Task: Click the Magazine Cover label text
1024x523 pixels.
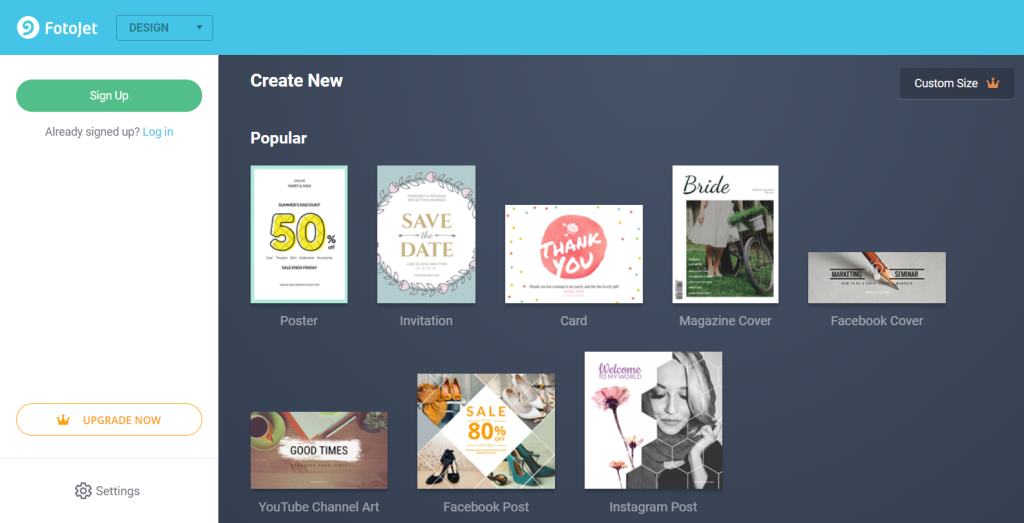Action: 725,321
